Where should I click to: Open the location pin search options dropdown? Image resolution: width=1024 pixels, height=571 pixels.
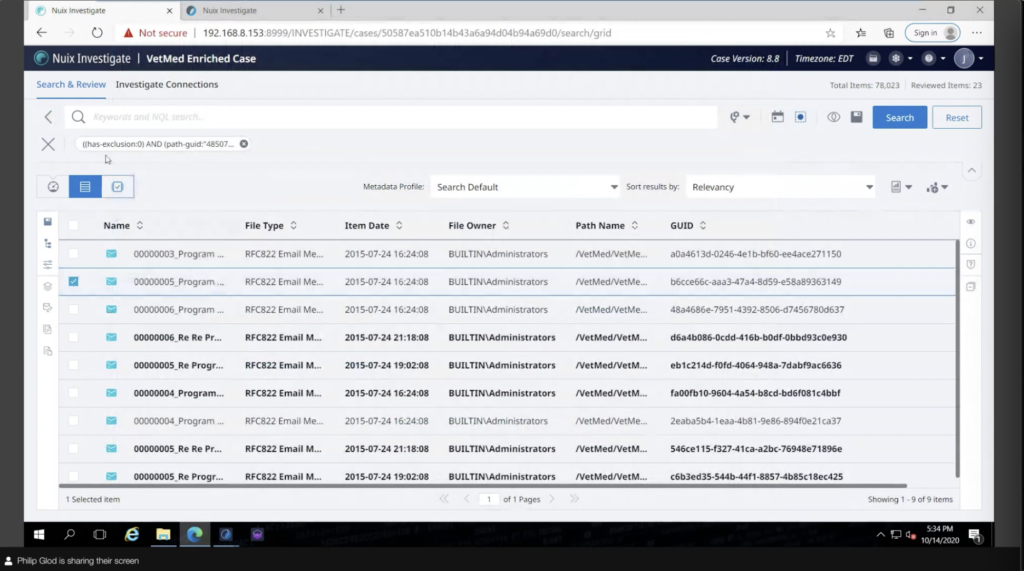pyautogui.click(x=739, y=117)
